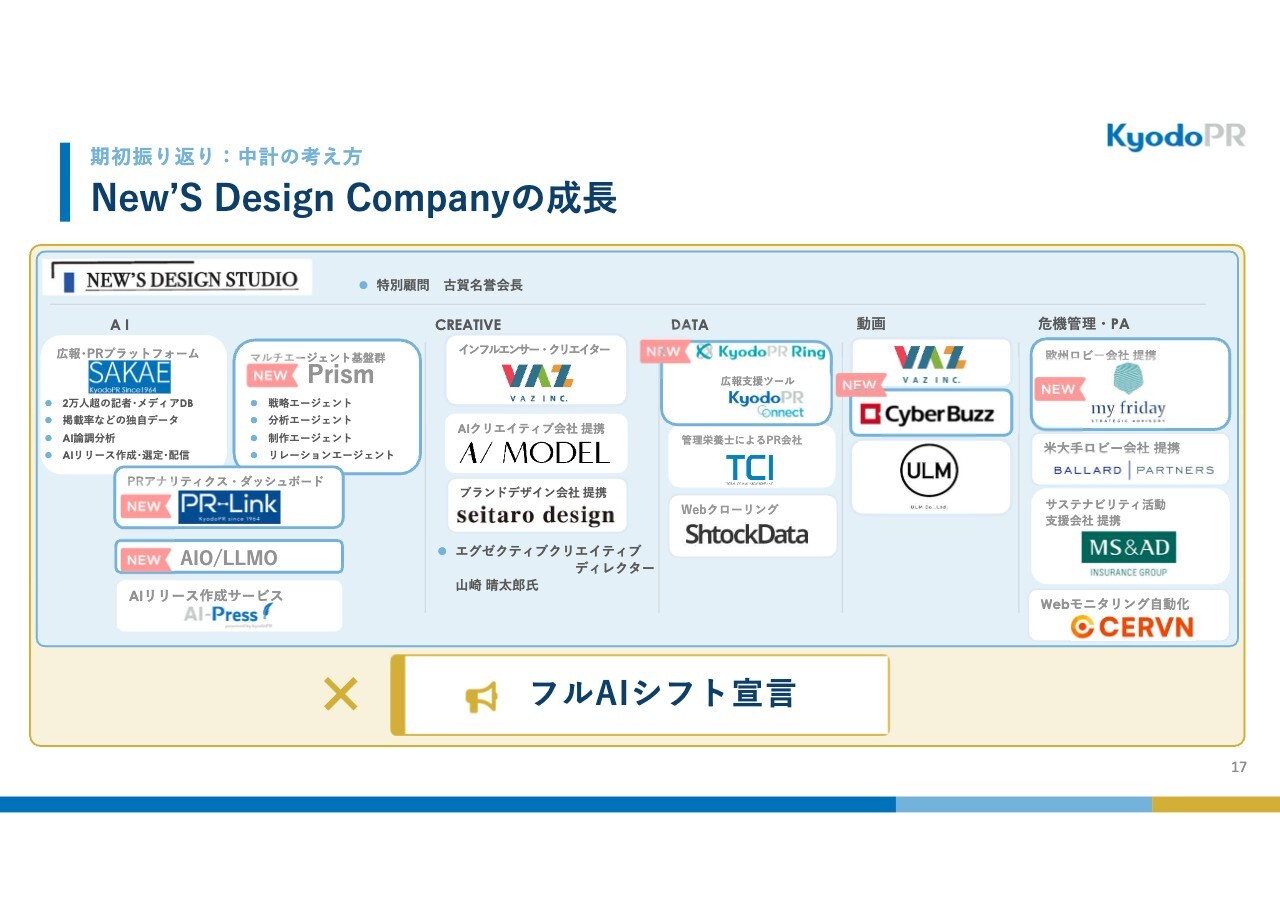Click the 危機管理・PA column heading
Image resolution: width=1280 pixels, height=905 pixels.
click(x=1084, y=324)
